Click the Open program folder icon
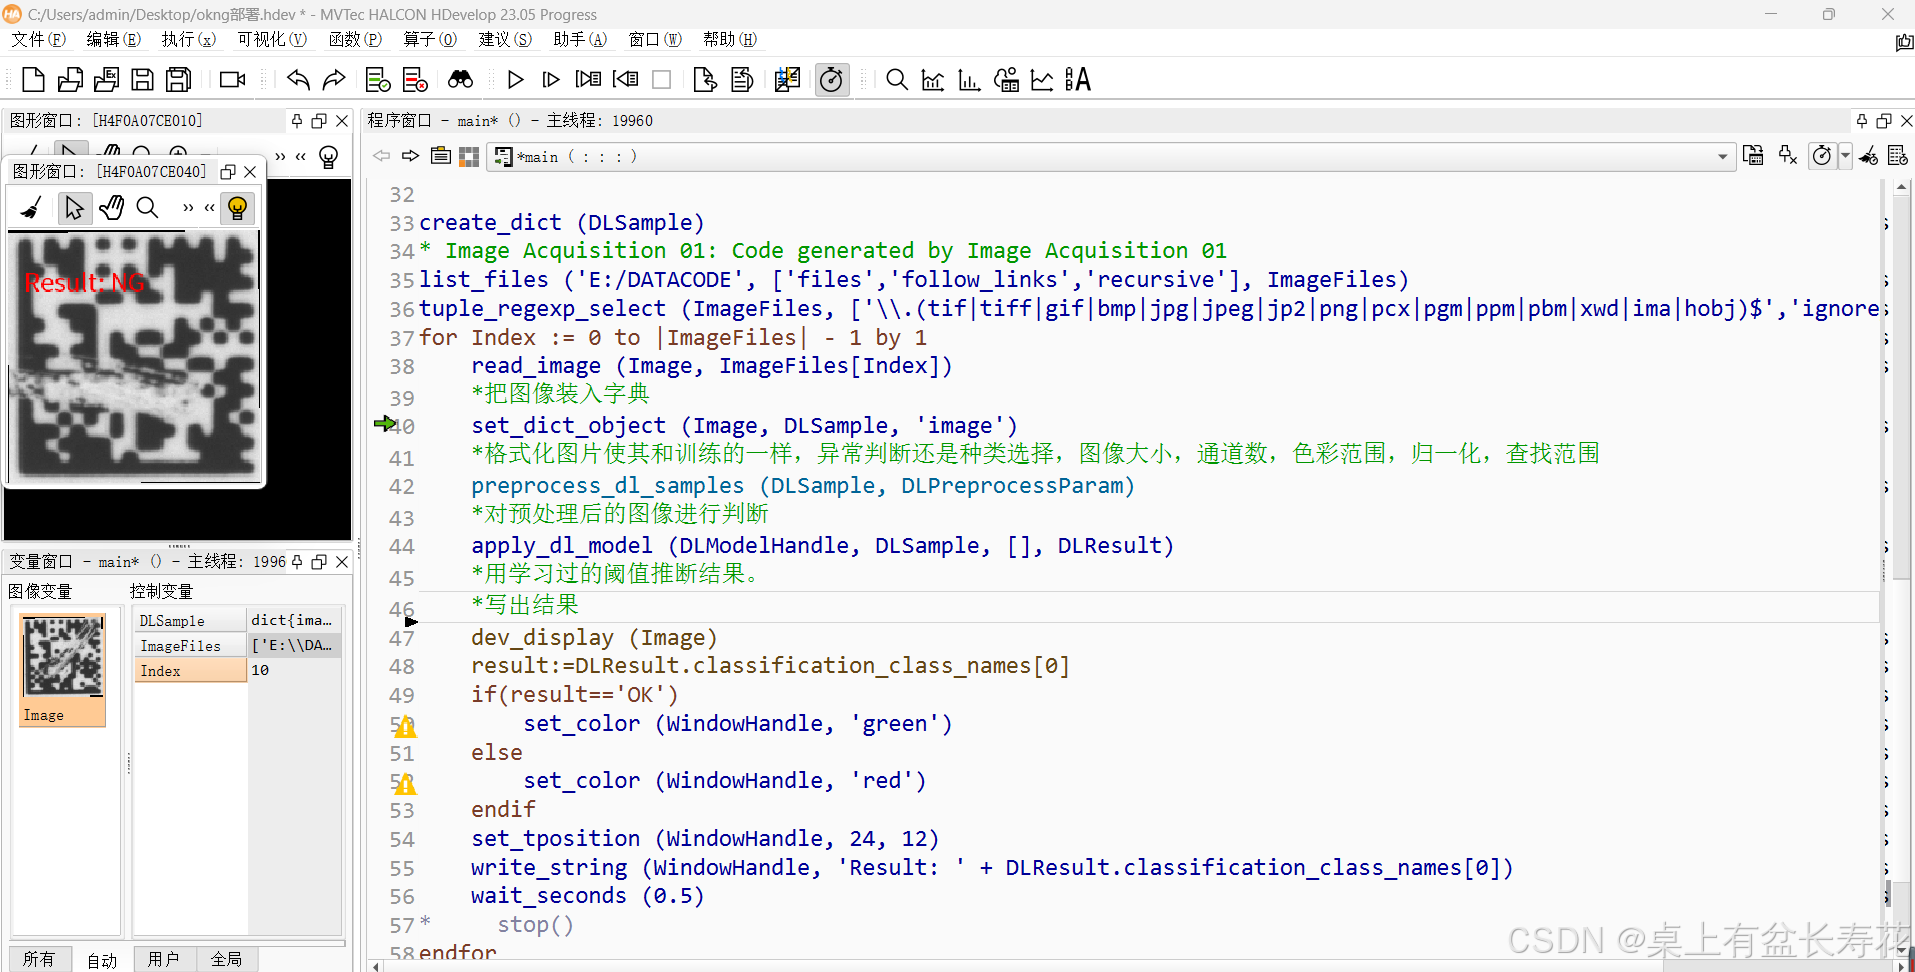Viewport: 1915px width, 972px height. click(70, 80)
